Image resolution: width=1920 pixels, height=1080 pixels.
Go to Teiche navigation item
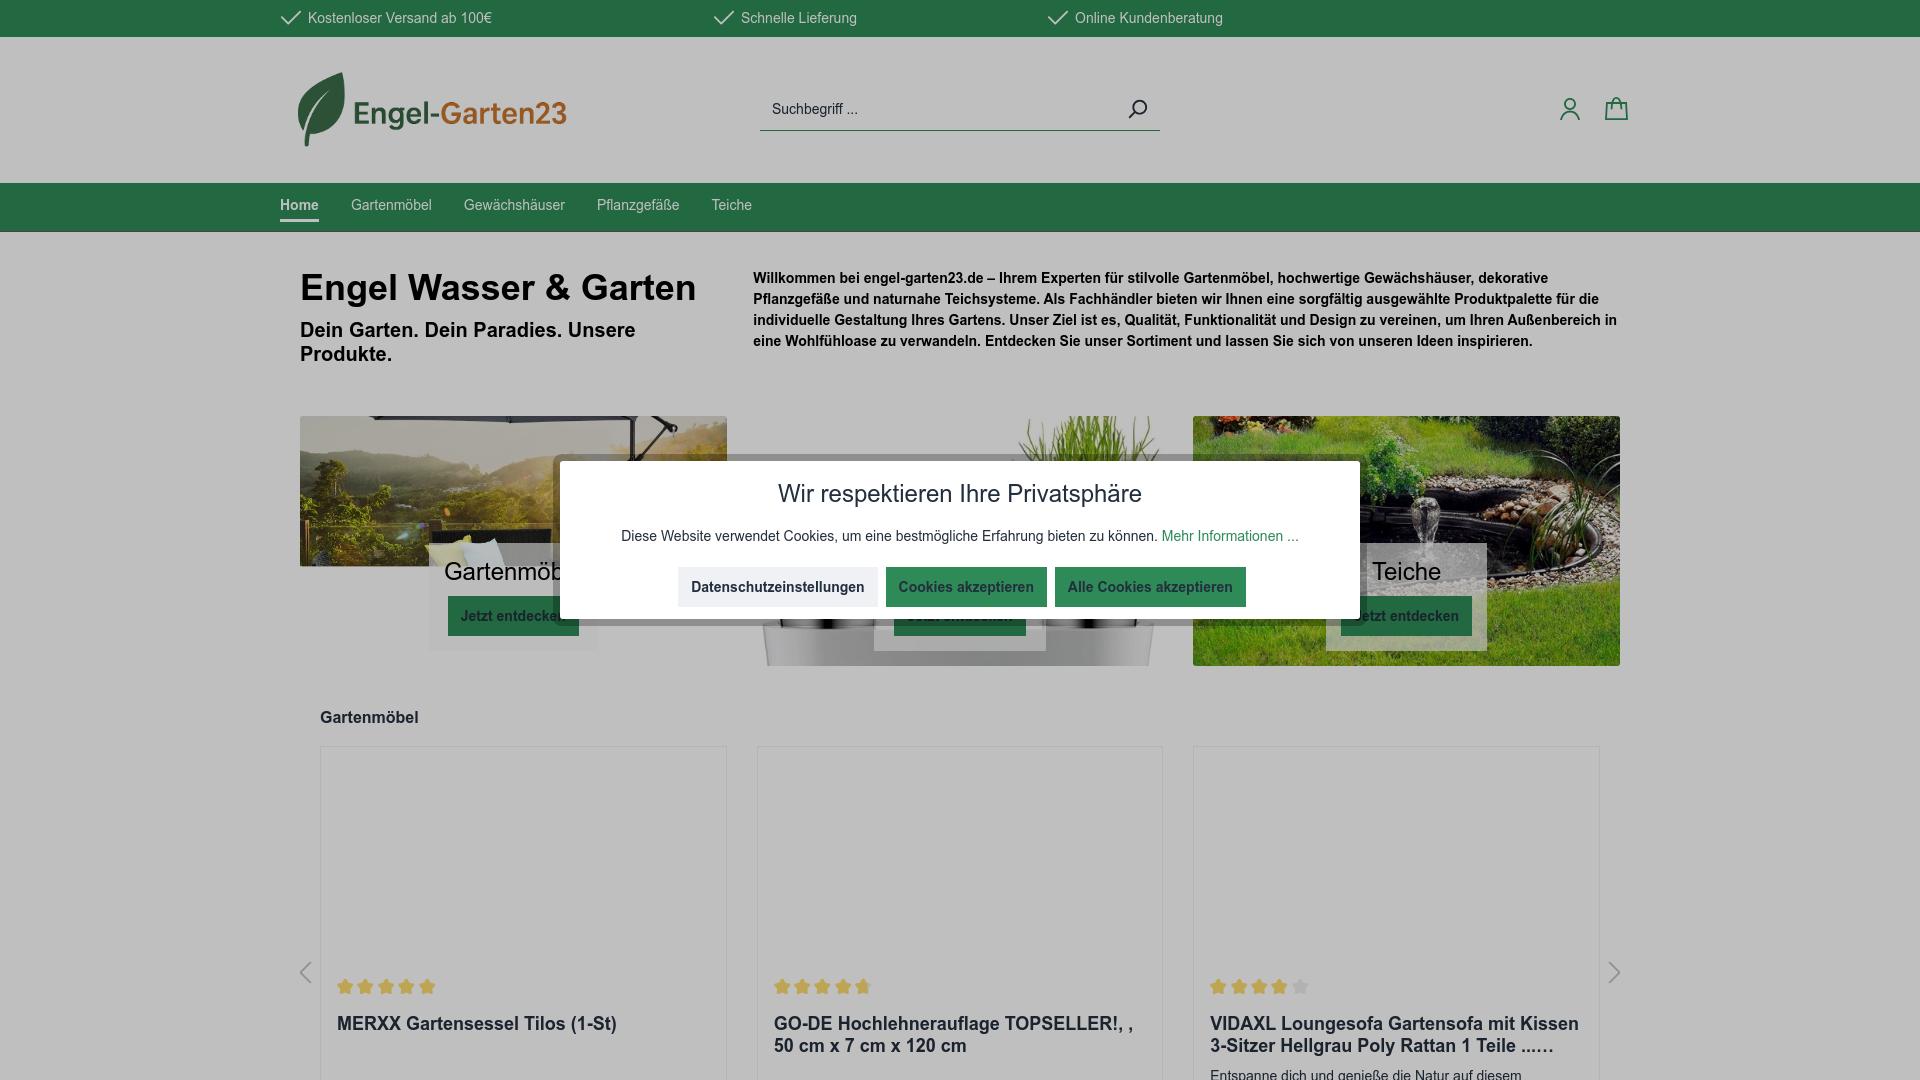(x=731, y=205)
